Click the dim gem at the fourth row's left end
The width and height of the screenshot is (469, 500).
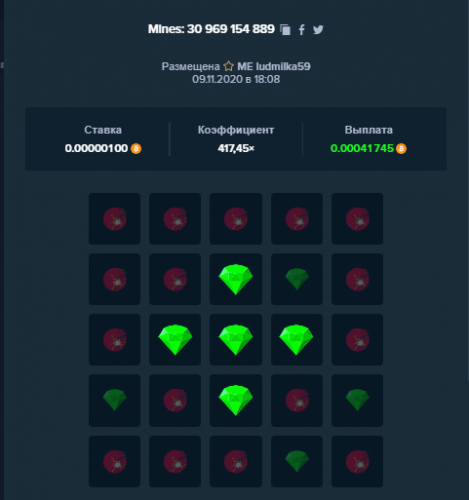click(x=114, y=400)
